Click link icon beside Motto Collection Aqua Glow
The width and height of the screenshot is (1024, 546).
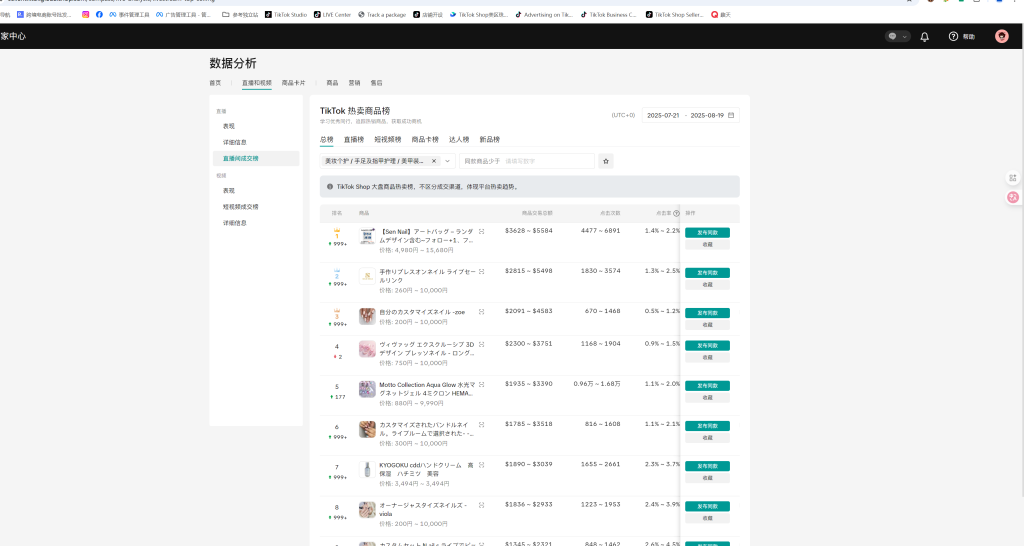tap(481, 385)
